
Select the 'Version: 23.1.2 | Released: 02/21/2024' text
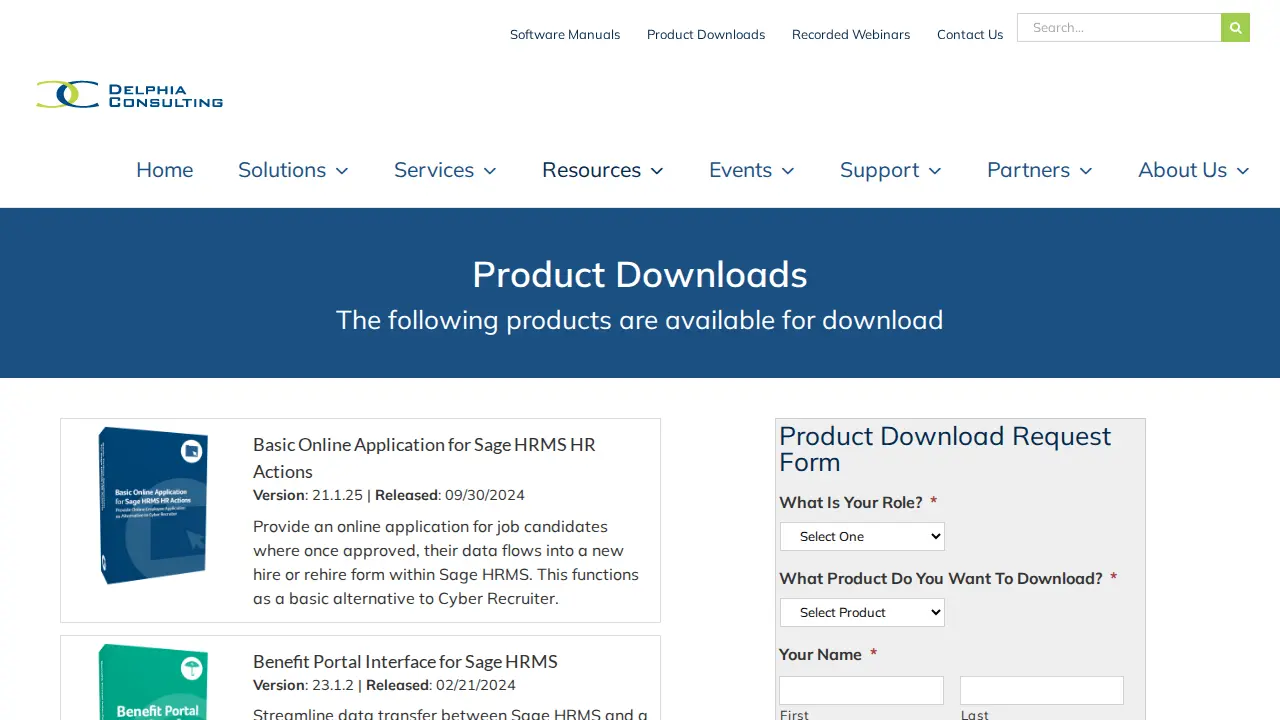[x=384, y=685]
